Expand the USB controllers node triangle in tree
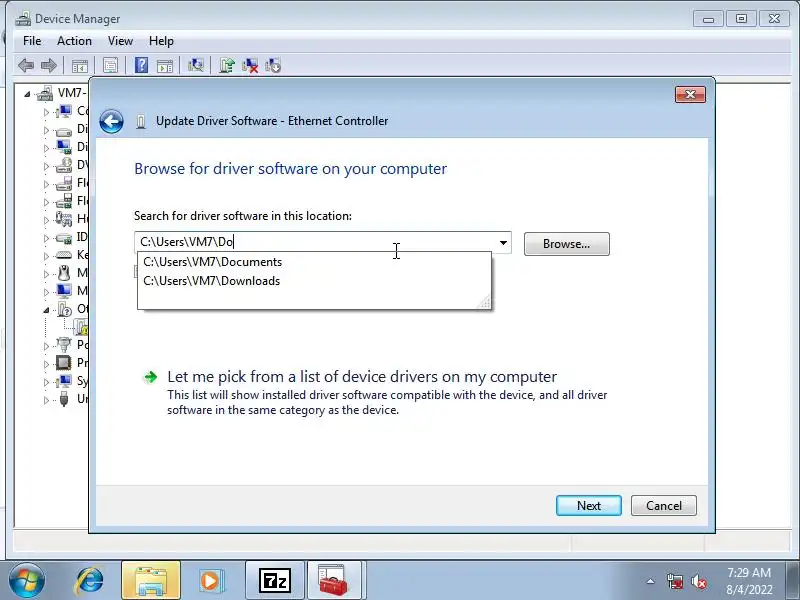 coord(46,399)
